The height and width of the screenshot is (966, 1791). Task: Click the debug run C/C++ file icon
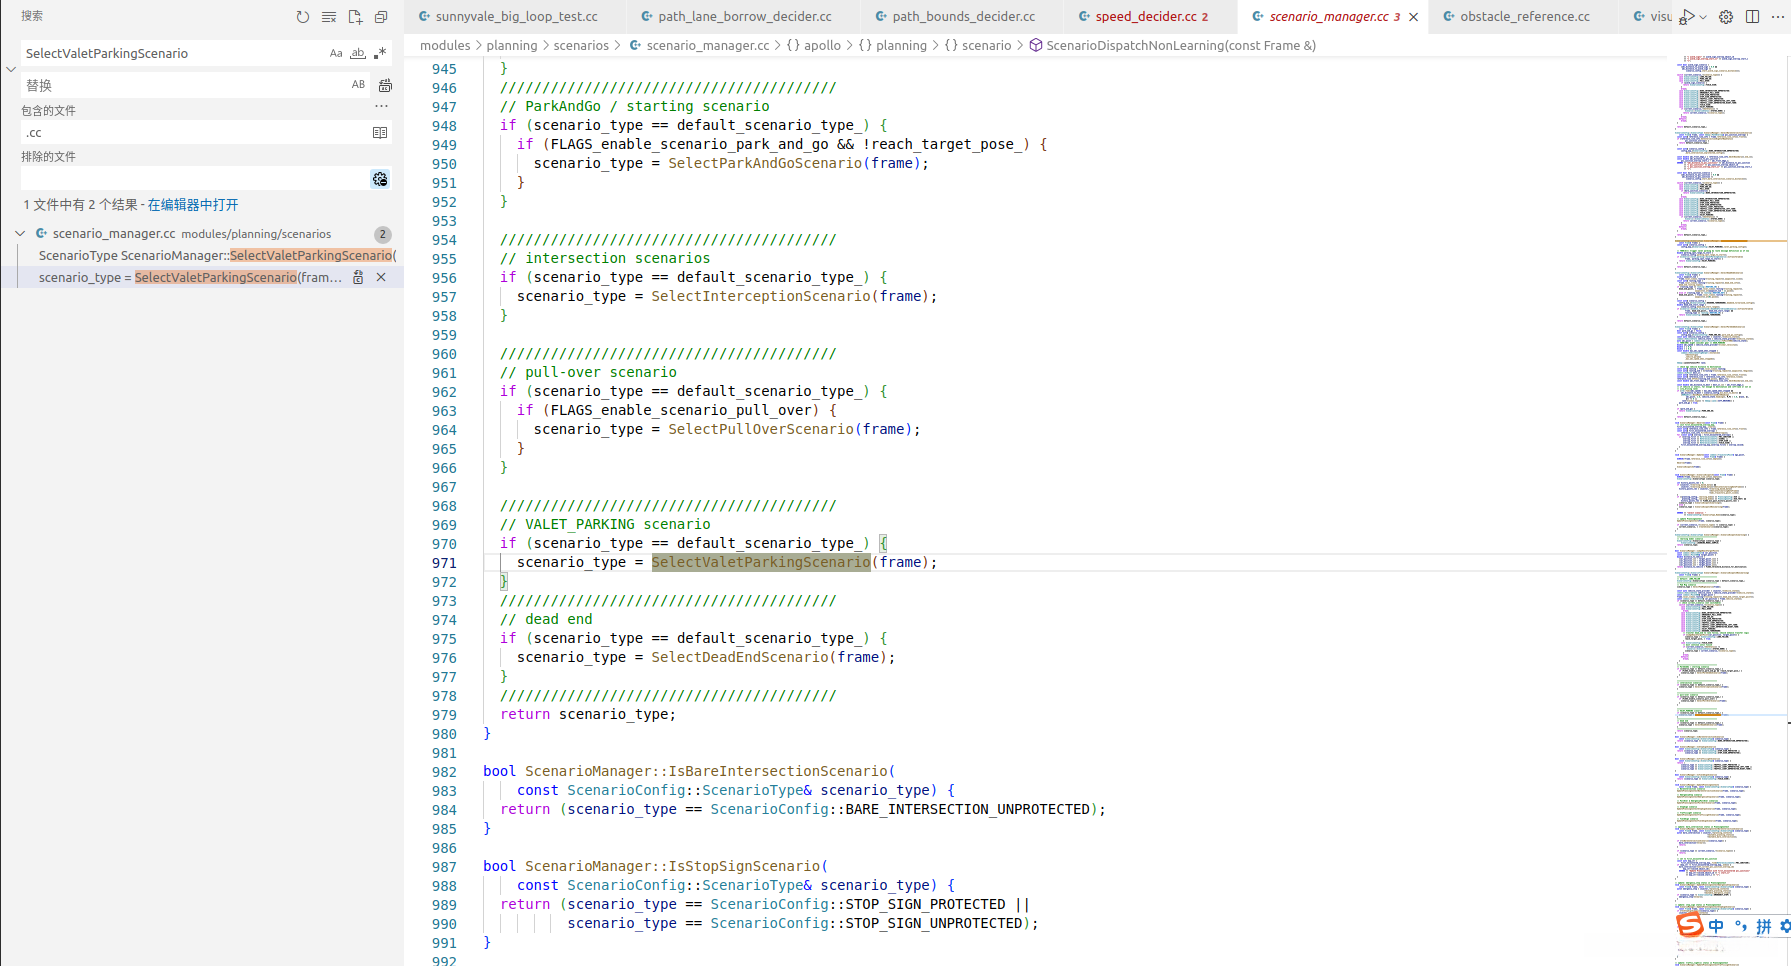tap(1687, 17)
